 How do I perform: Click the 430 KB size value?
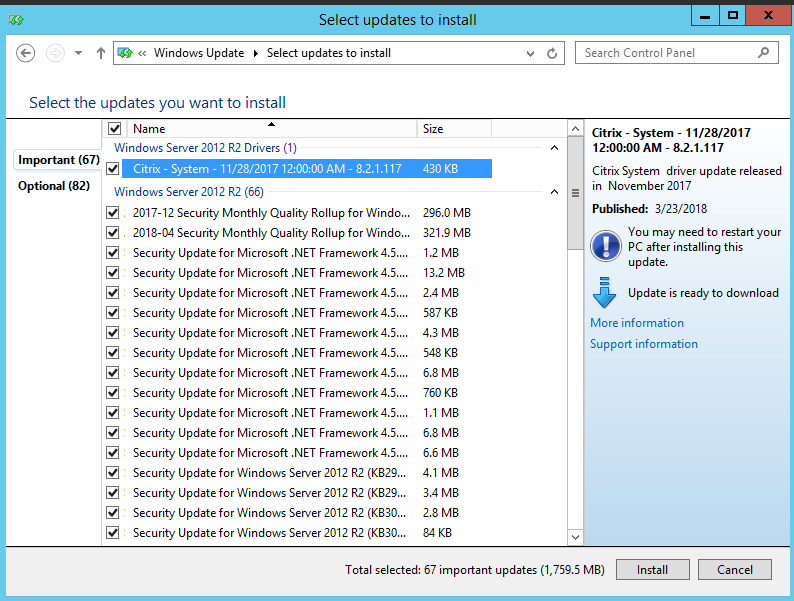click(x=441, y=169)
